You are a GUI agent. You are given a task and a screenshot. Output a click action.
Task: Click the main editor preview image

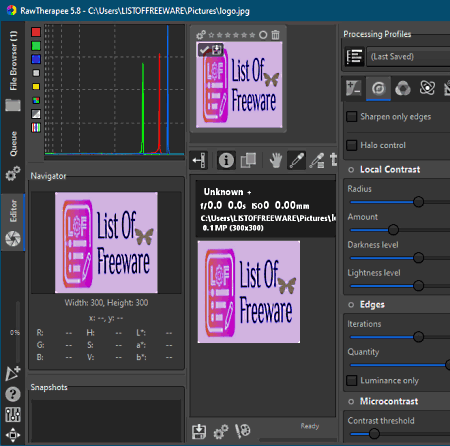pyautogui.click(x=249, y=292)
